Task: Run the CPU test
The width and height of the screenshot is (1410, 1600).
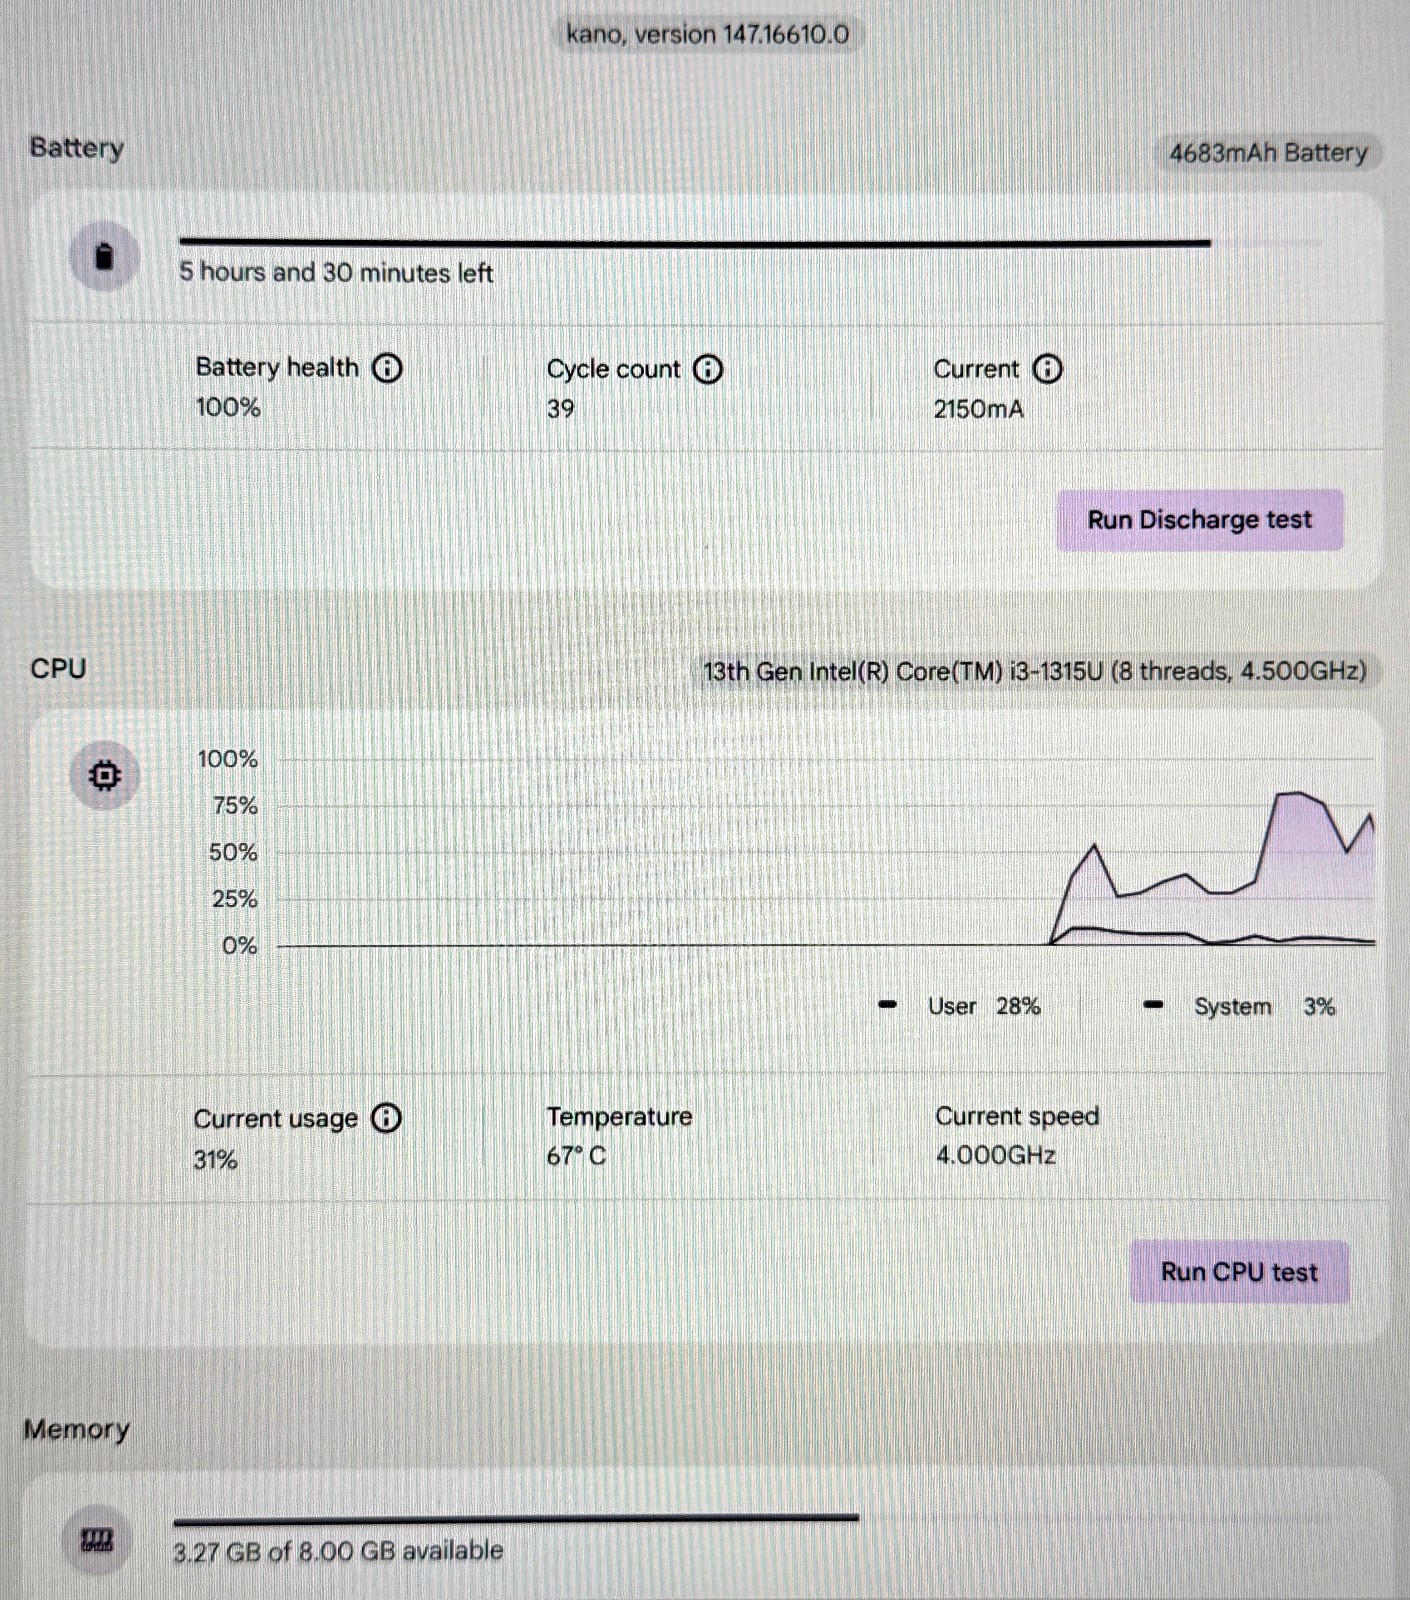Action: pos(1239,1272)
